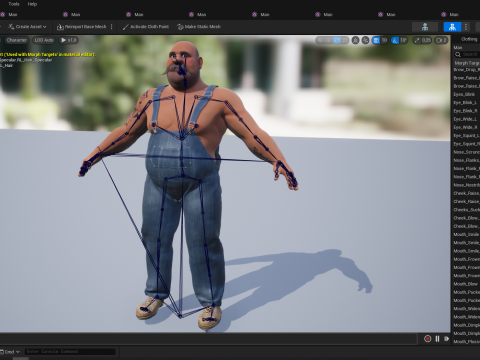Open rotation snap angle value dropdown

[404, 40]
